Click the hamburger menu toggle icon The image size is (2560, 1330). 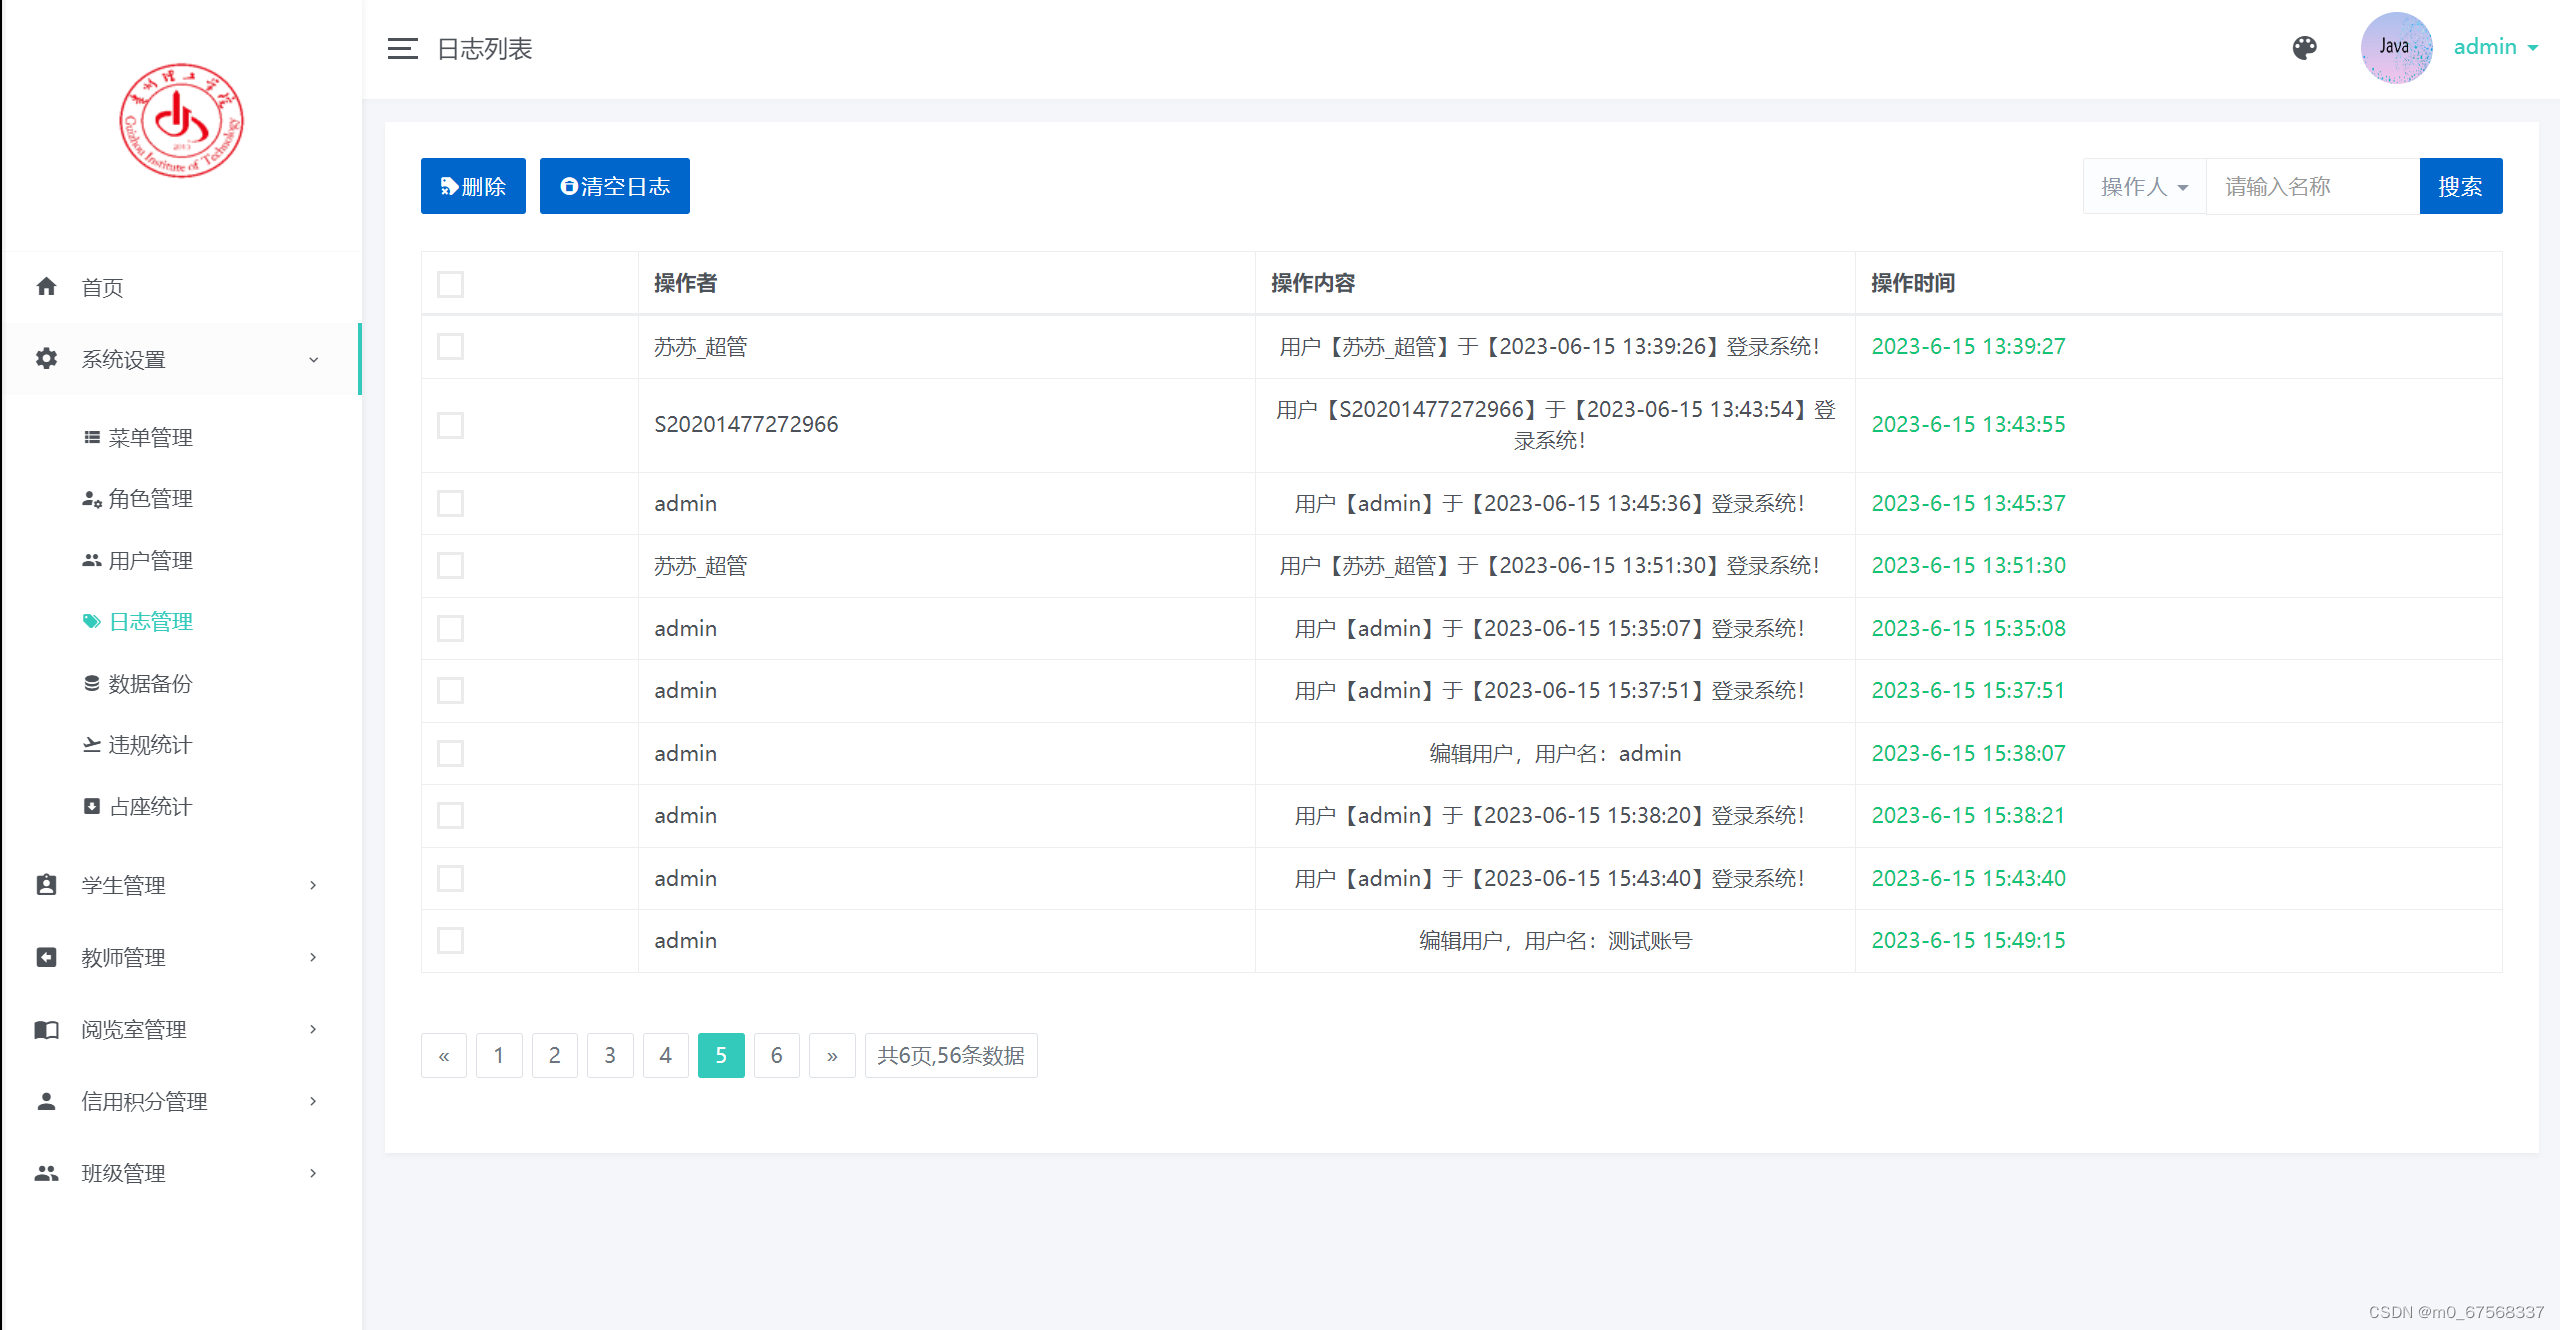(402, 48)
